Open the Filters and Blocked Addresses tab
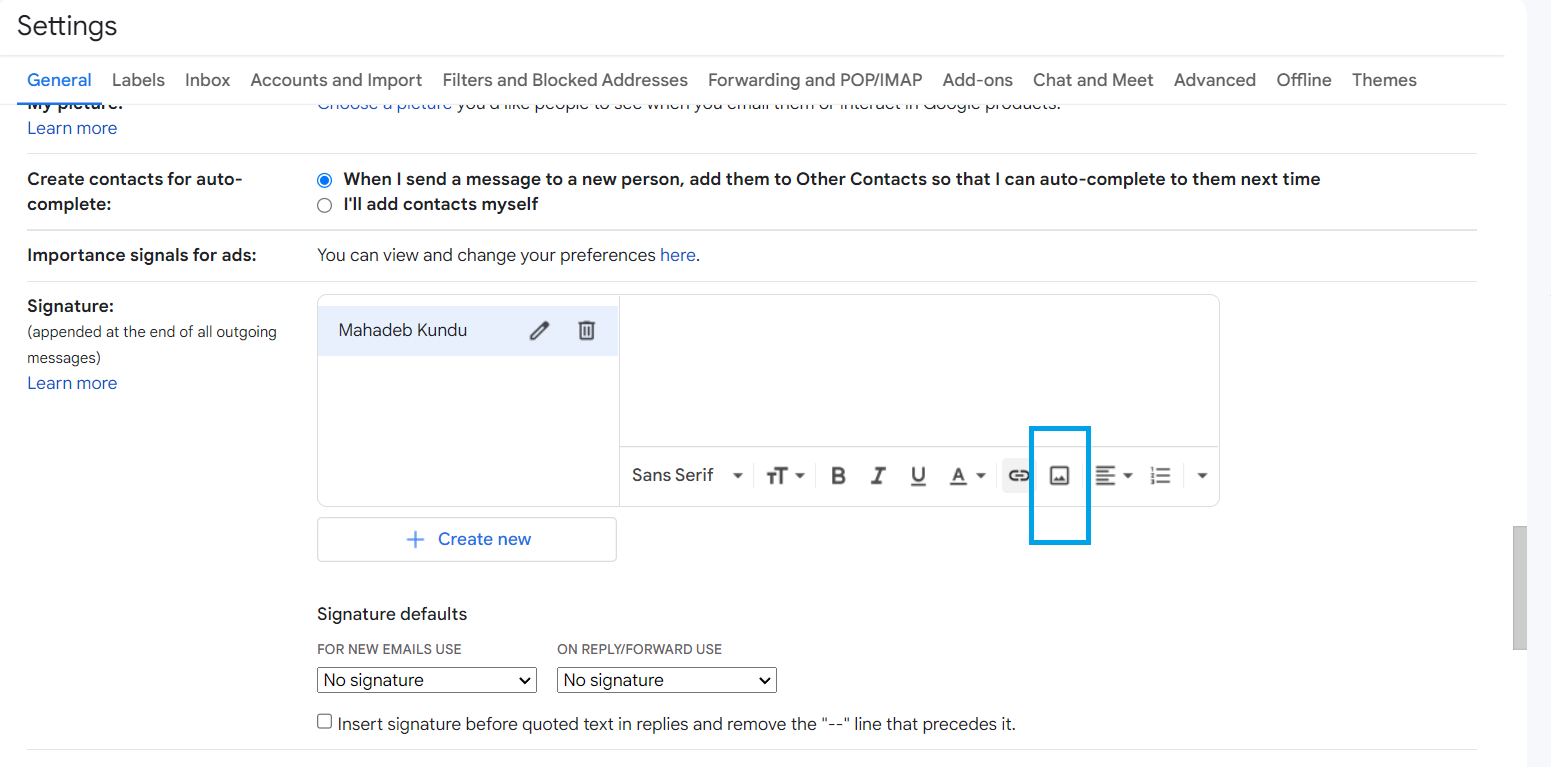This screenshot has height=767, width=1551. click(x=565, y=80)
